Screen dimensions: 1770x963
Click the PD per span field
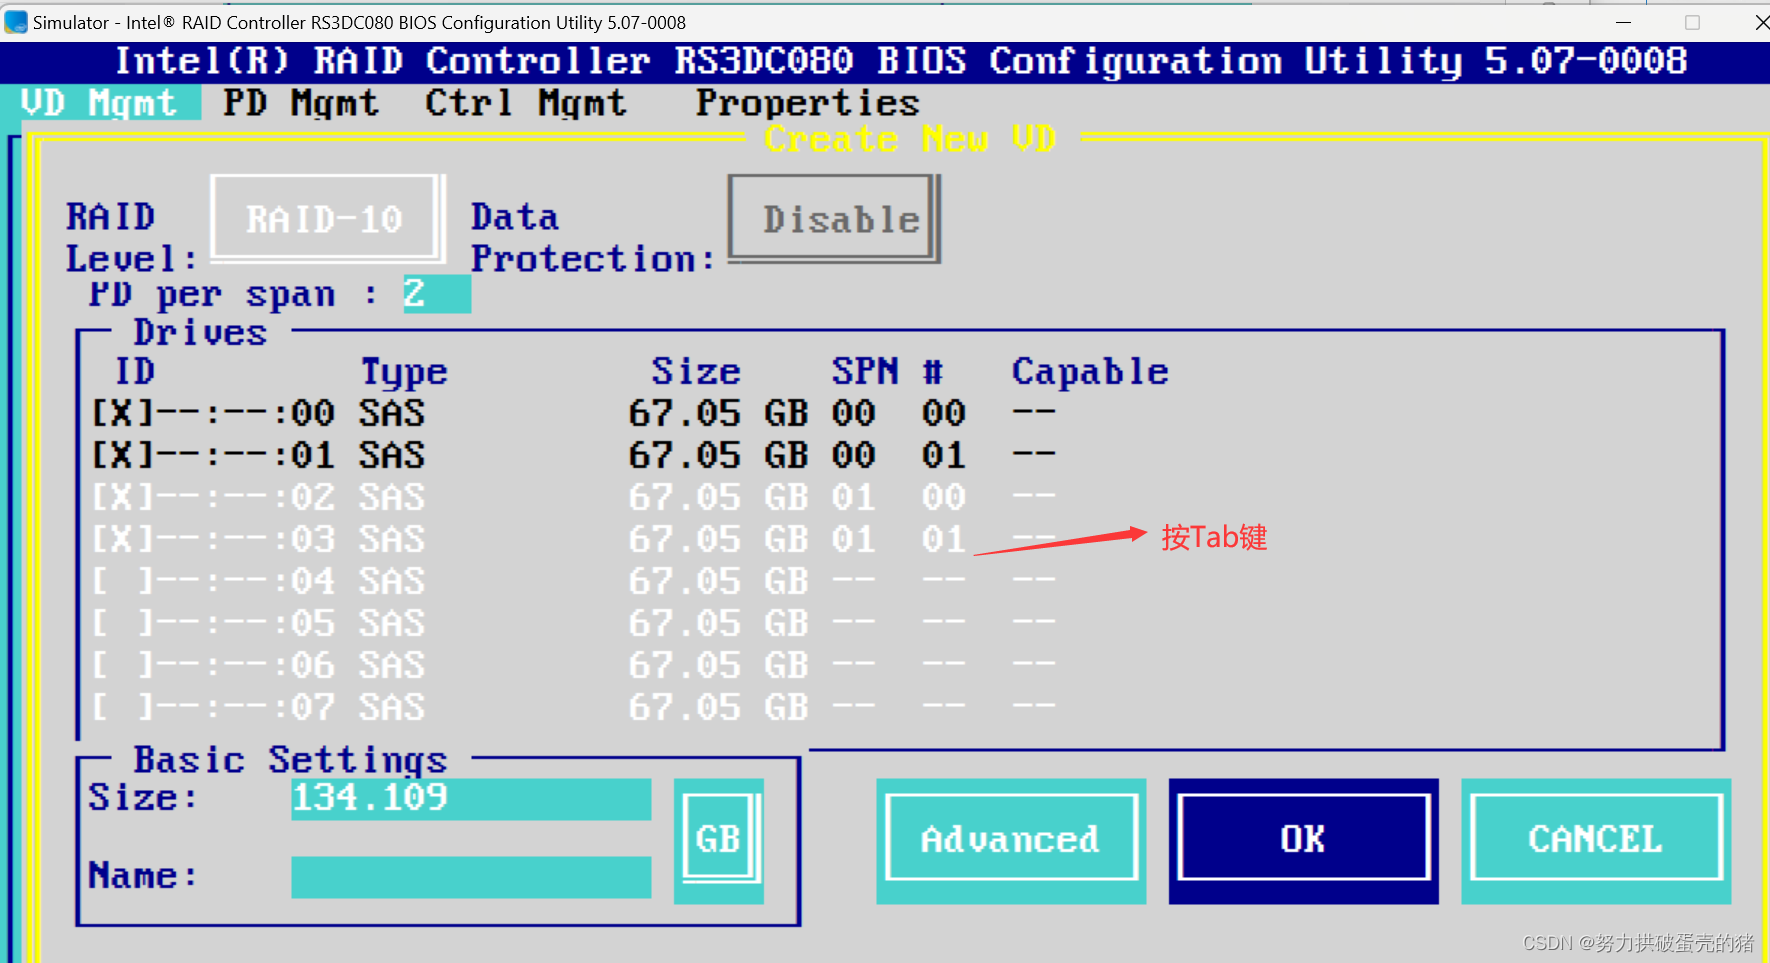437,294
